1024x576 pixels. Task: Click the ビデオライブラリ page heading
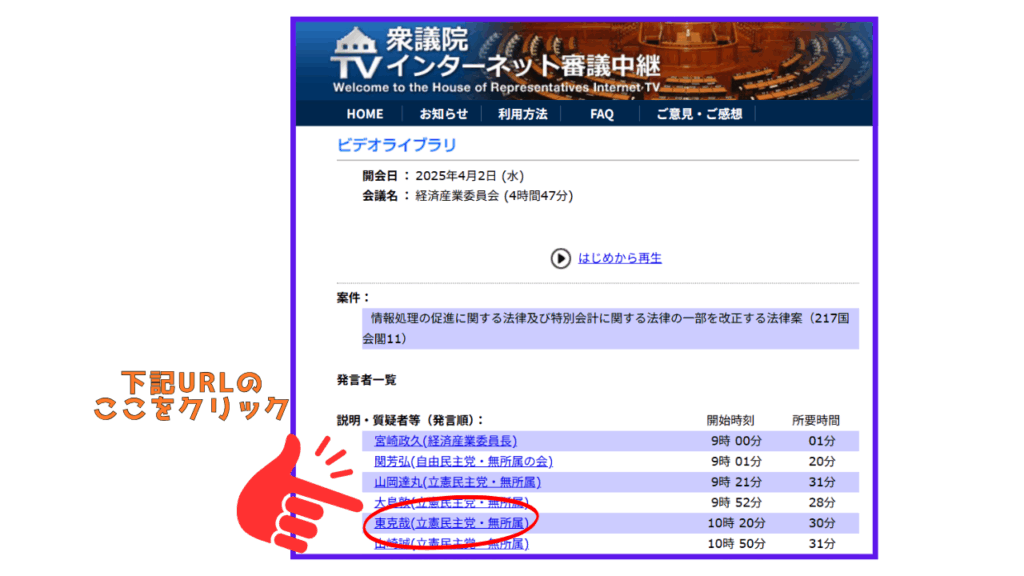[x=396, y=144]
